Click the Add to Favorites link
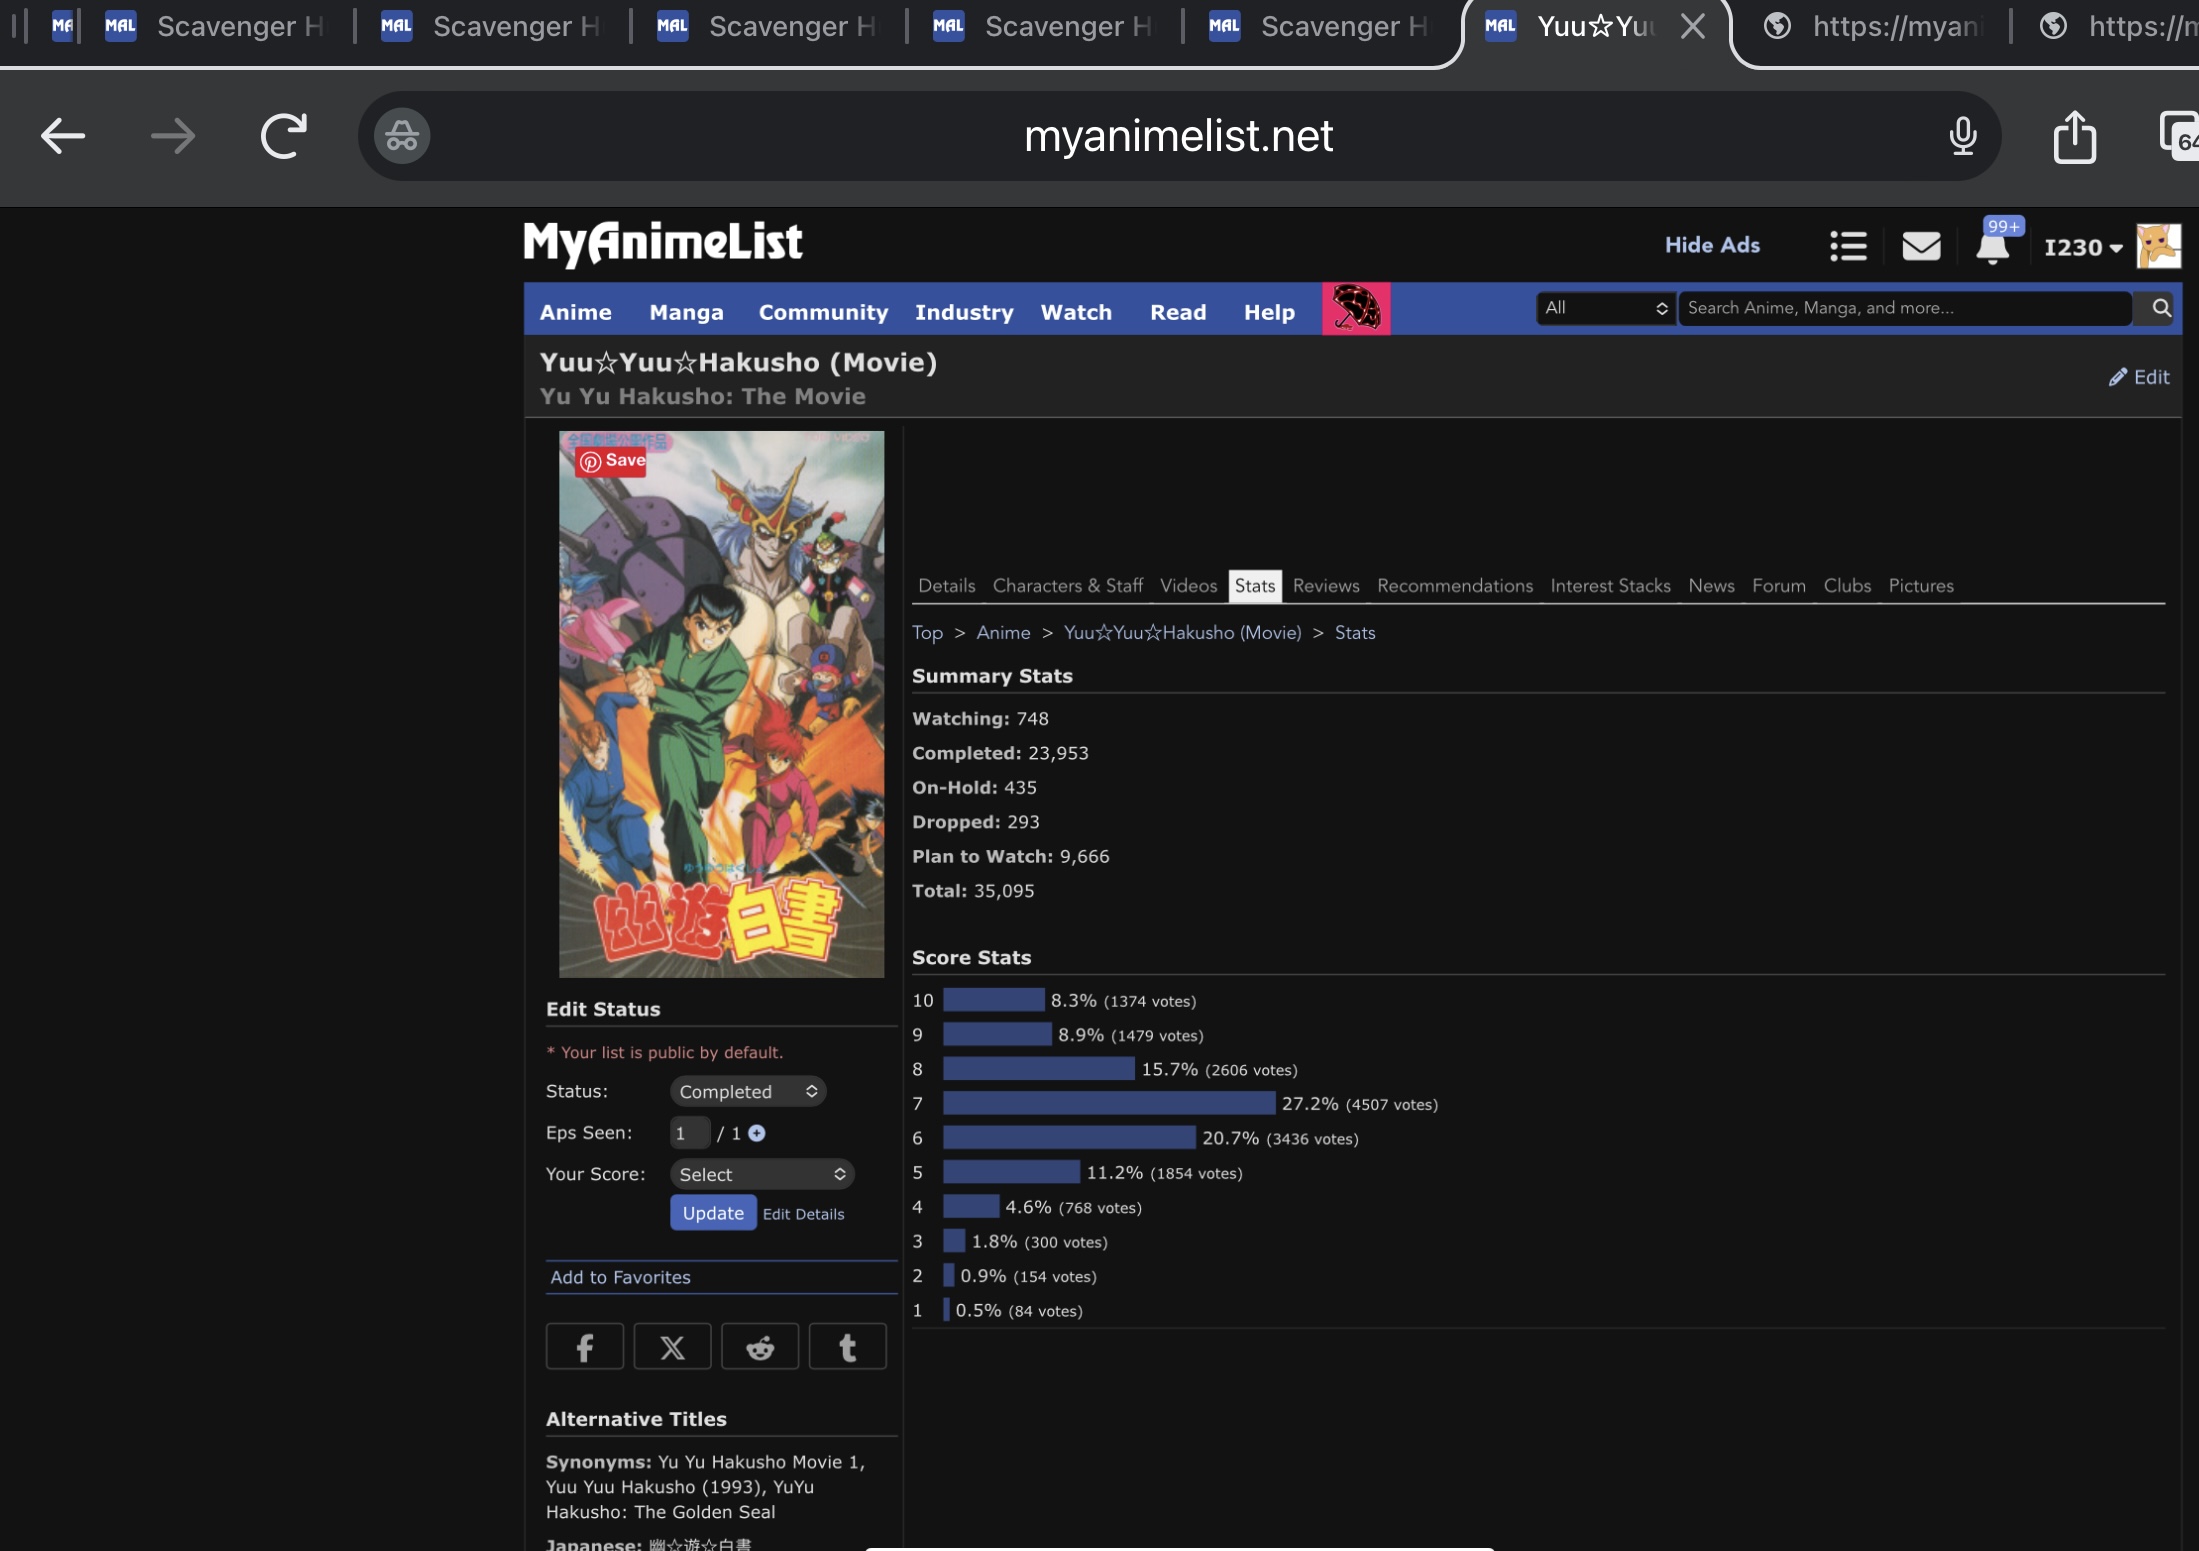Viewport: 2199px width, 1551px height. pyautogui.click(x=620, y=1277)
